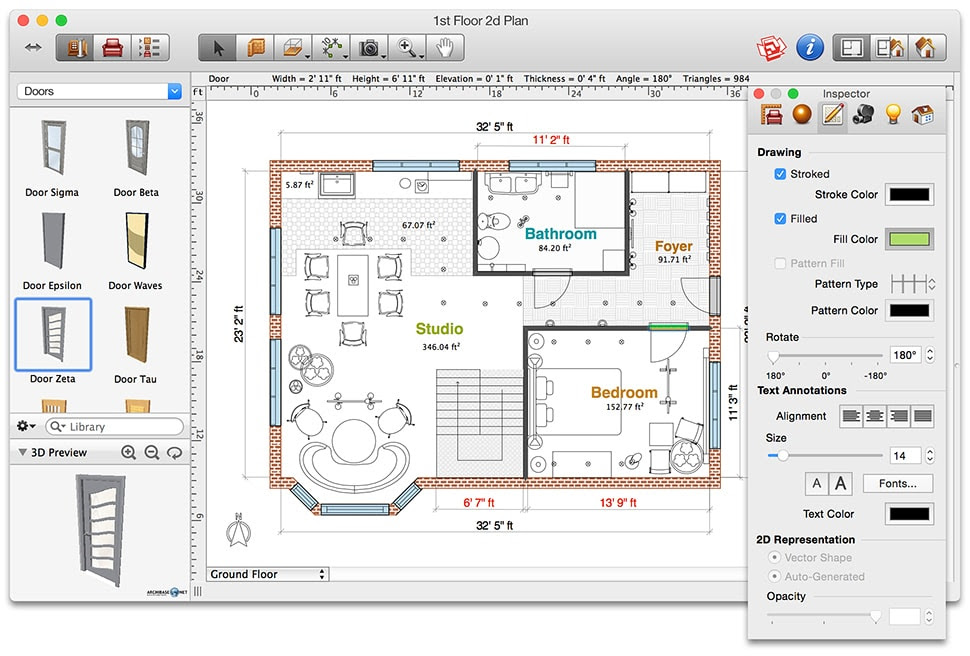Open the building library toolbar icon
Screen dimensions: 970x656
point(75,48)
